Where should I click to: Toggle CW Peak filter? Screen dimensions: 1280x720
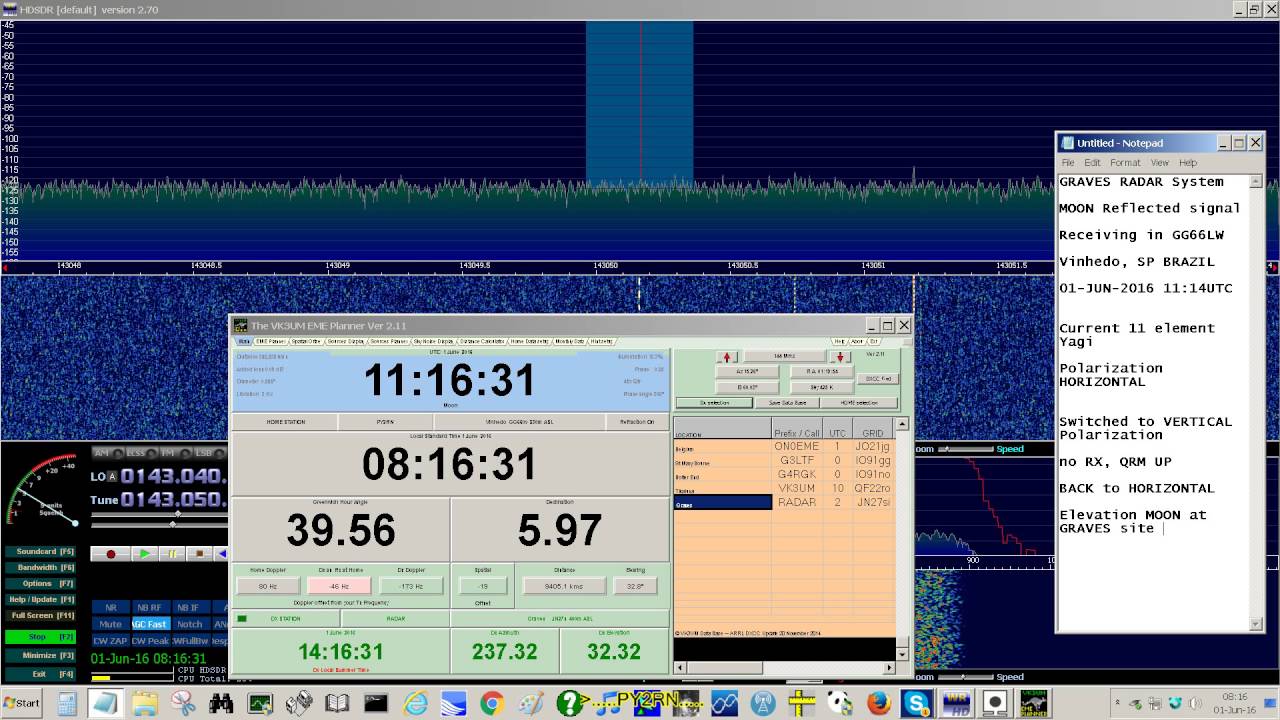tap(150, 640)
